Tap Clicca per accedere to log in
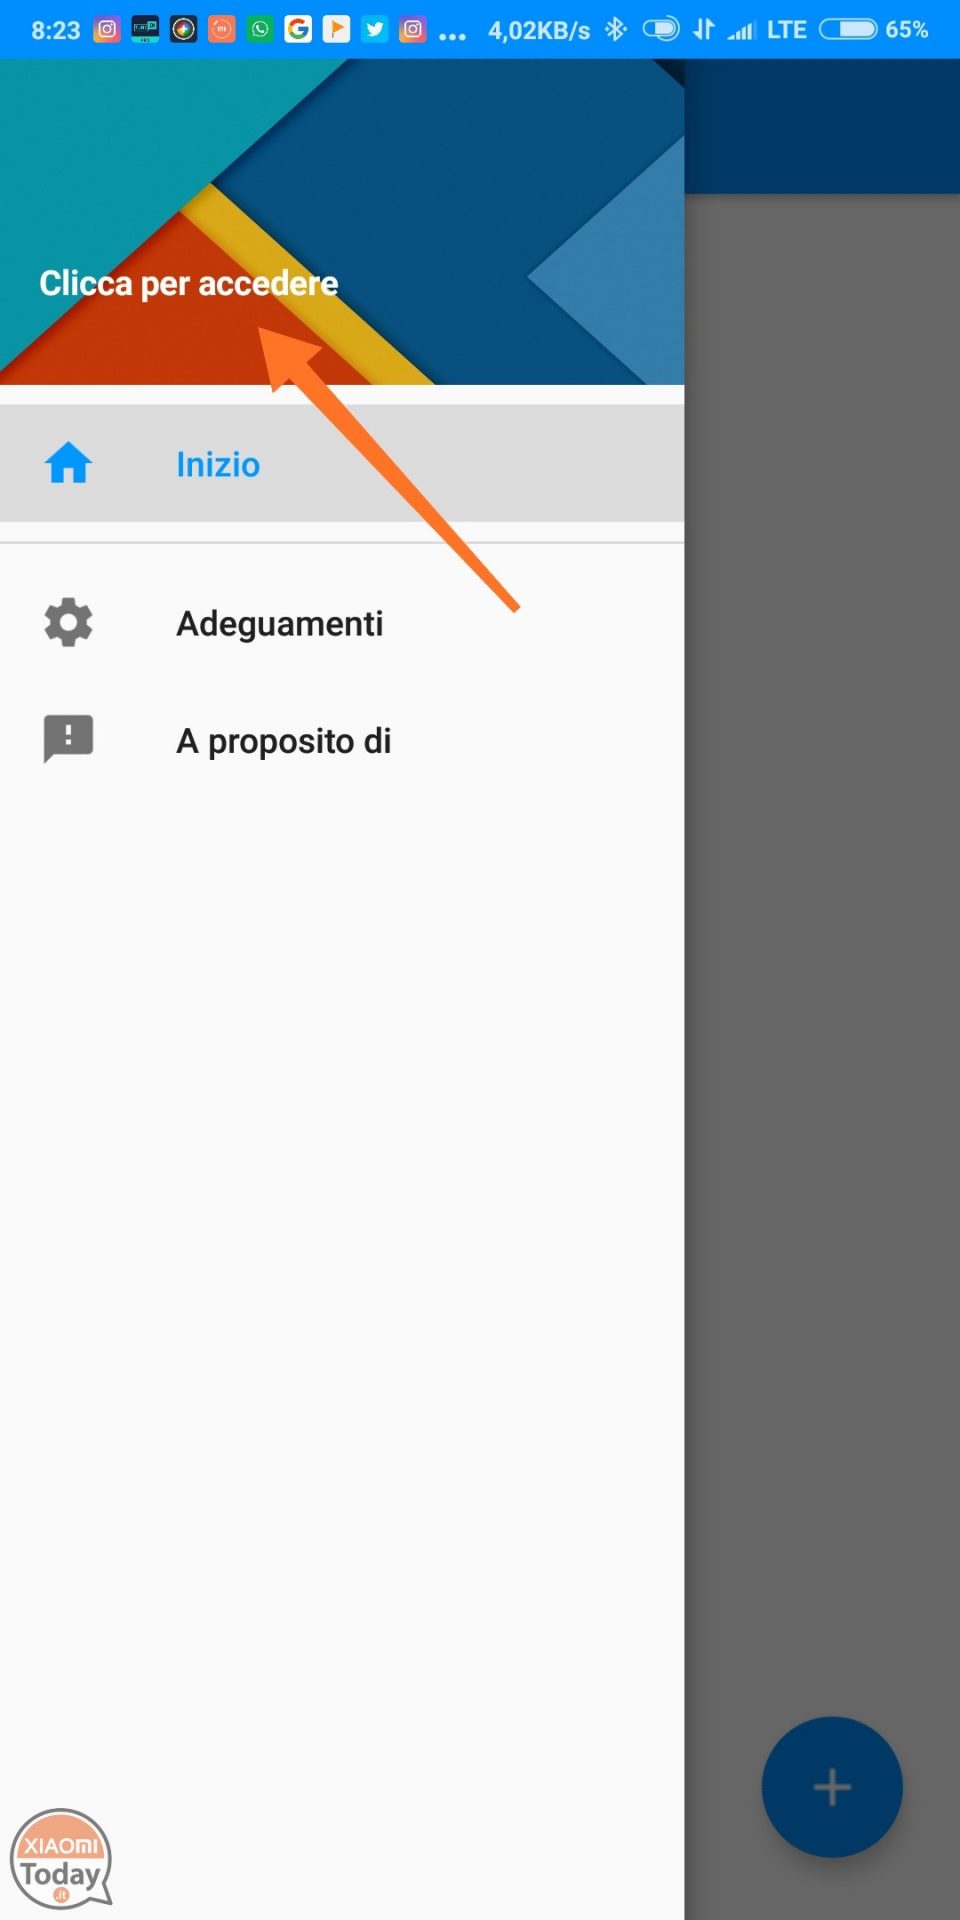 pyautogui.click(x=189, y=283)
